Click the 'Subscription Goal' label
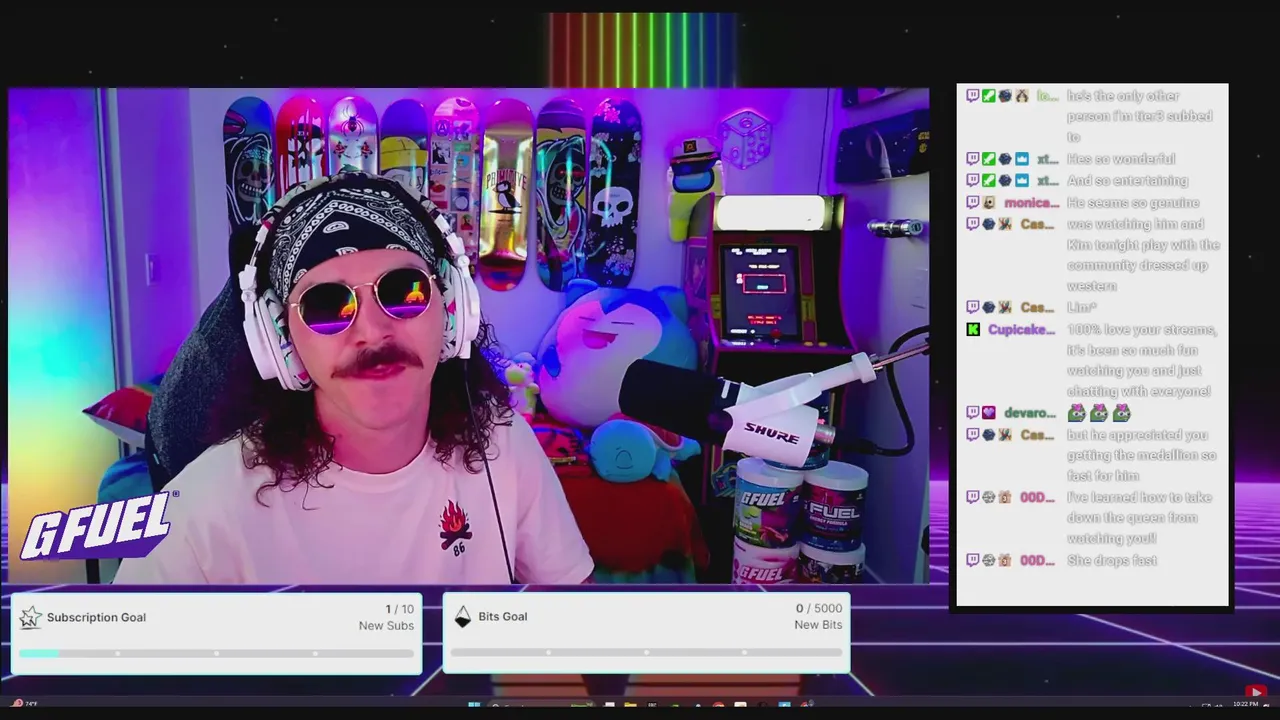Screen dimensions: 1280x720 [96, 617]
